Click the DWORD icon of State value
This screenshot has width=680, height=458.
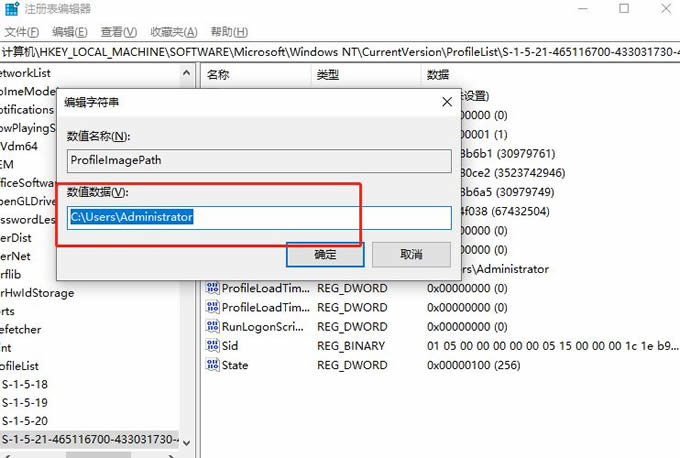pos(212,365)
